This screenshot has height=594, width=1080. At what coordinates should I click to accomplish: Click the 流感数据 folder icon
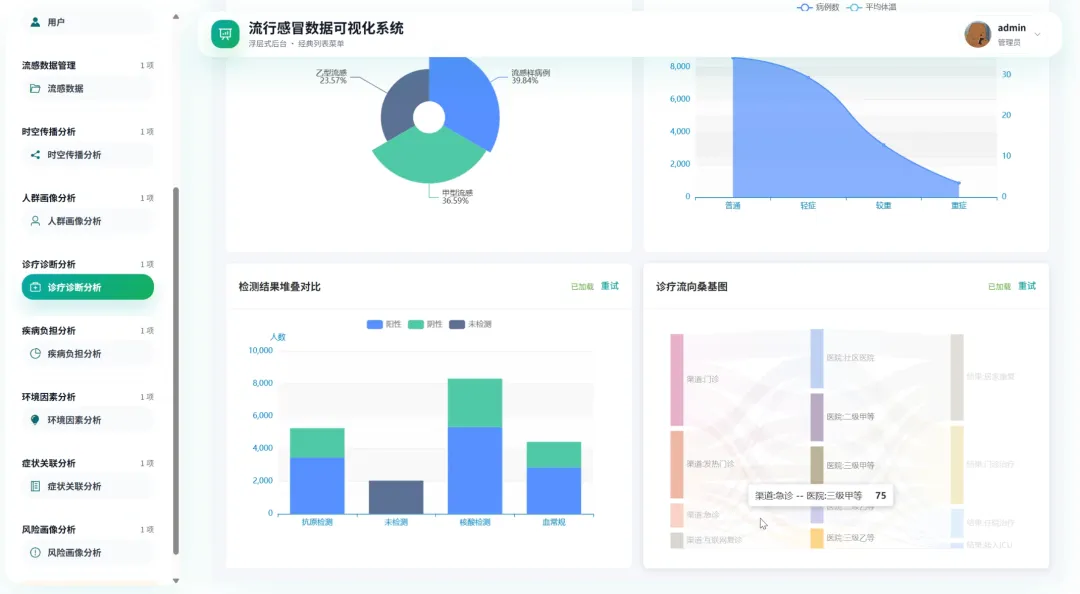click(x=35, y=88)
